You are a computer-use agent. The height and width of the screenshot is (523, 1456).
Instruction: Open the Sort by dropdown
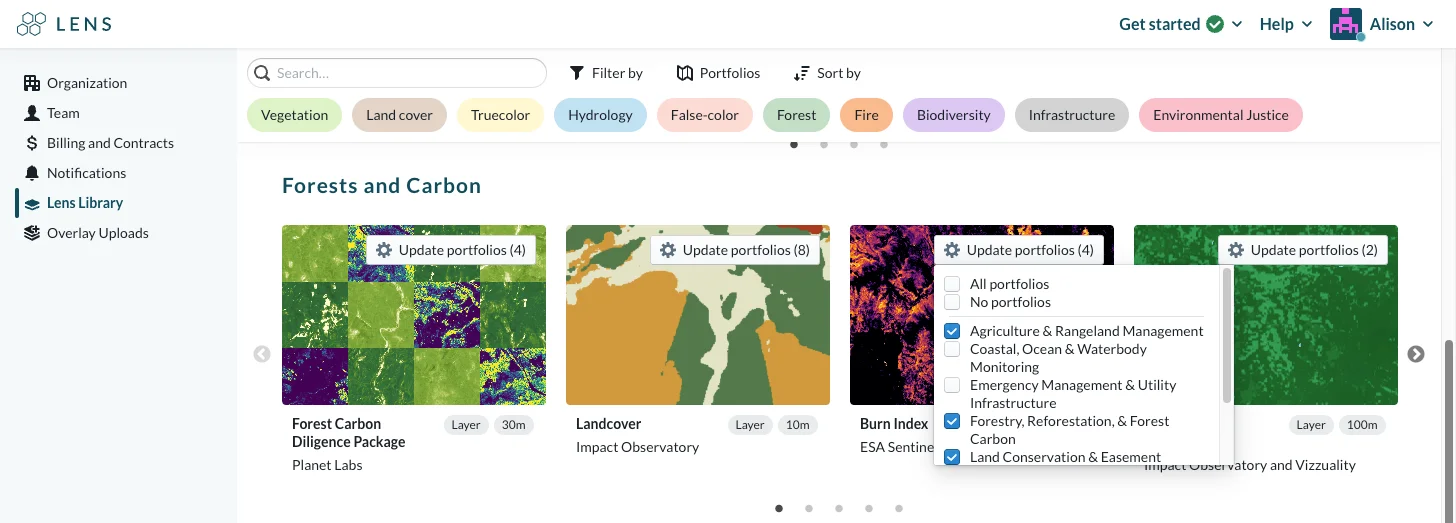[827, 73]
